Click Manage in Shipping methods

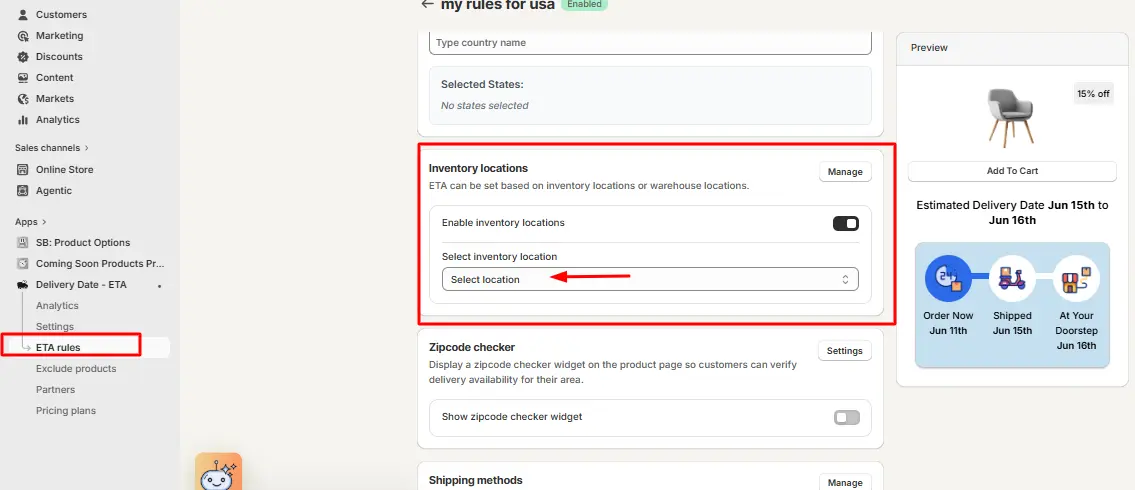(x=845, y=482)
